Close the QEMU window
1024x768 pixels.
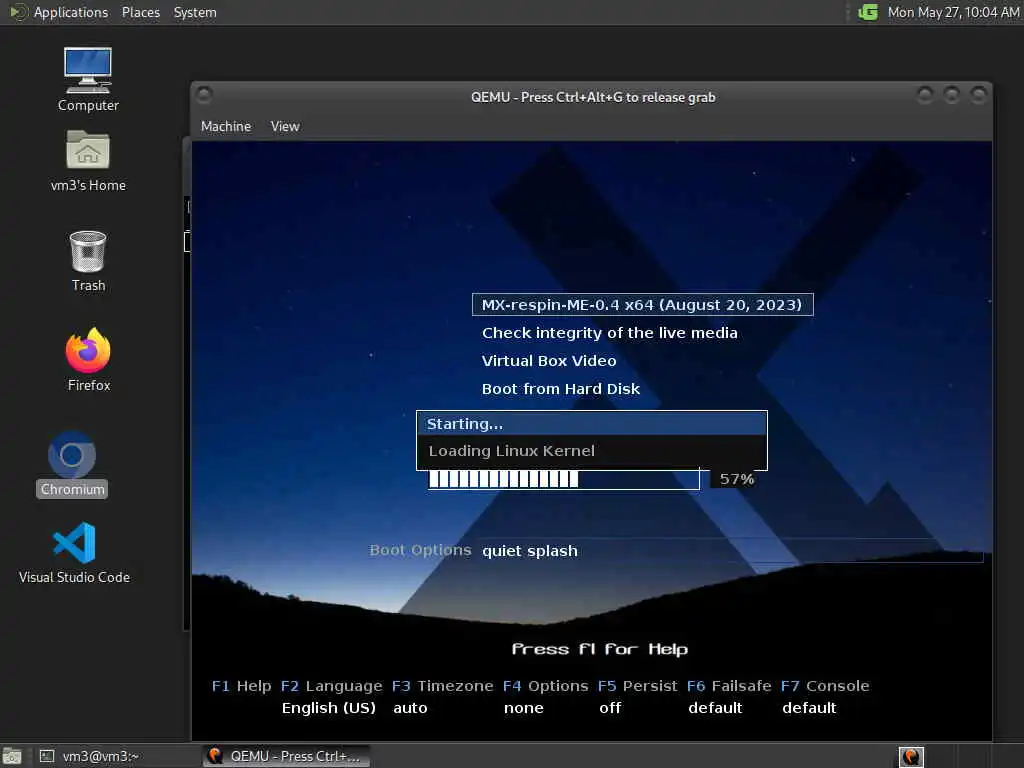[x=978, y=95]
